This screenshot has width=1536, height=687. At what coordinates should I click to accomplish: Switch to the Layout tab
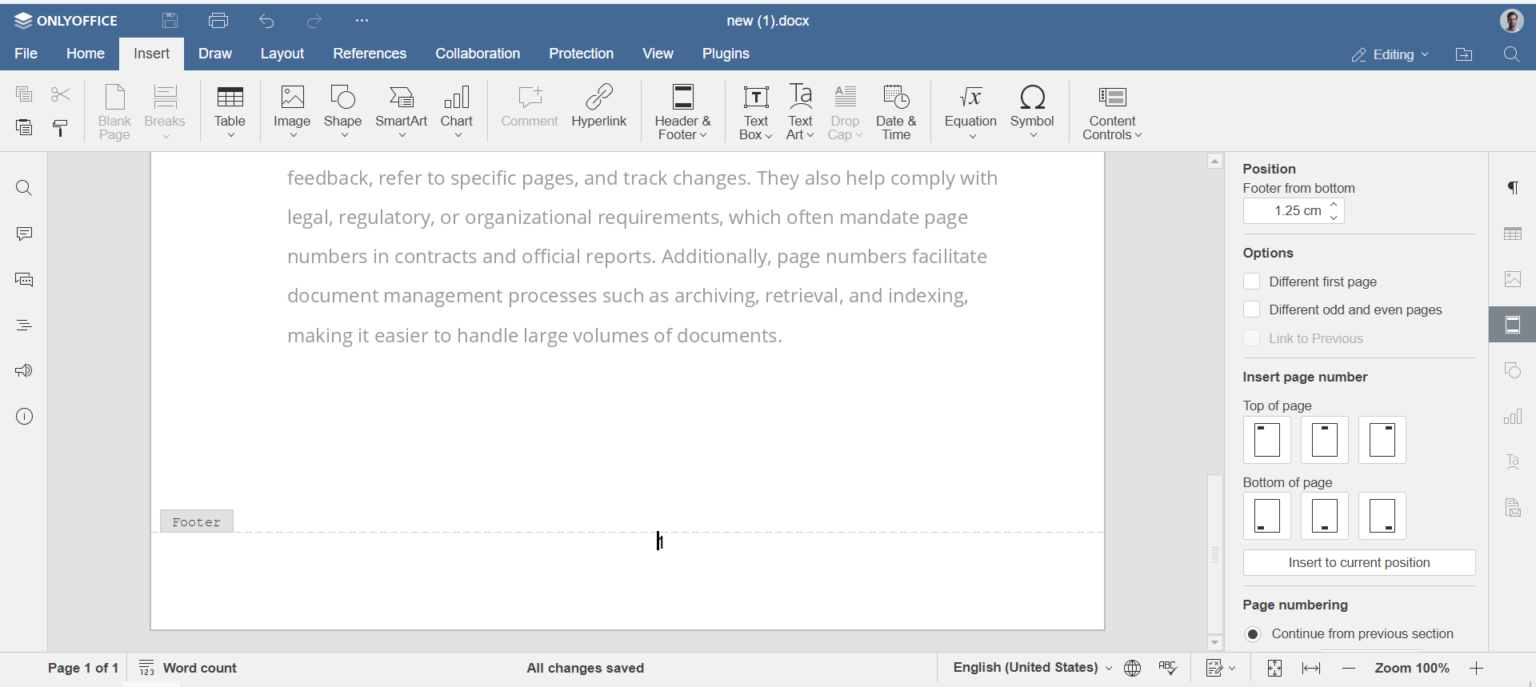pyautogui.click(x=282, y=53)
